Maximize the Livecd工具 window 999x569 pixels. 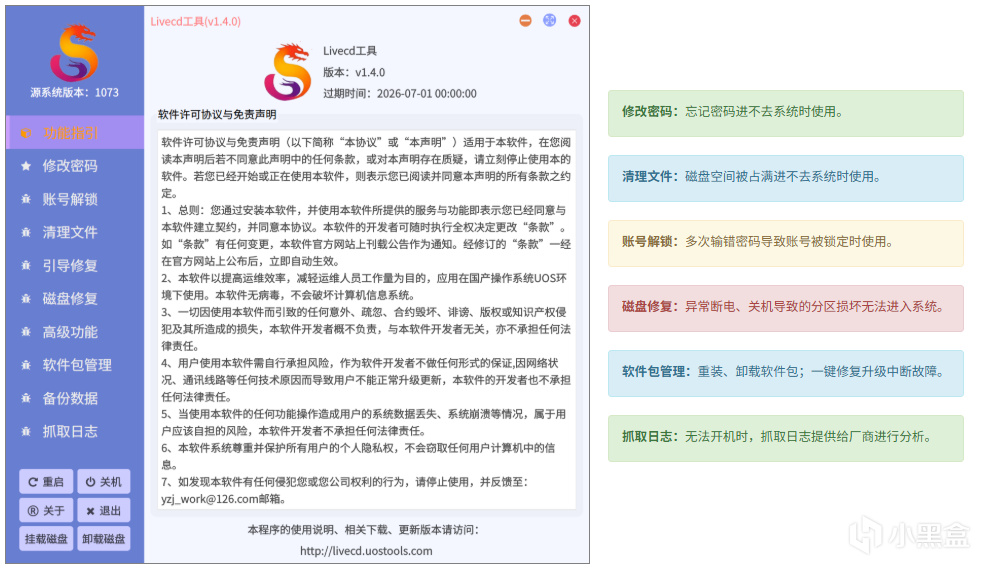[549, 20]
